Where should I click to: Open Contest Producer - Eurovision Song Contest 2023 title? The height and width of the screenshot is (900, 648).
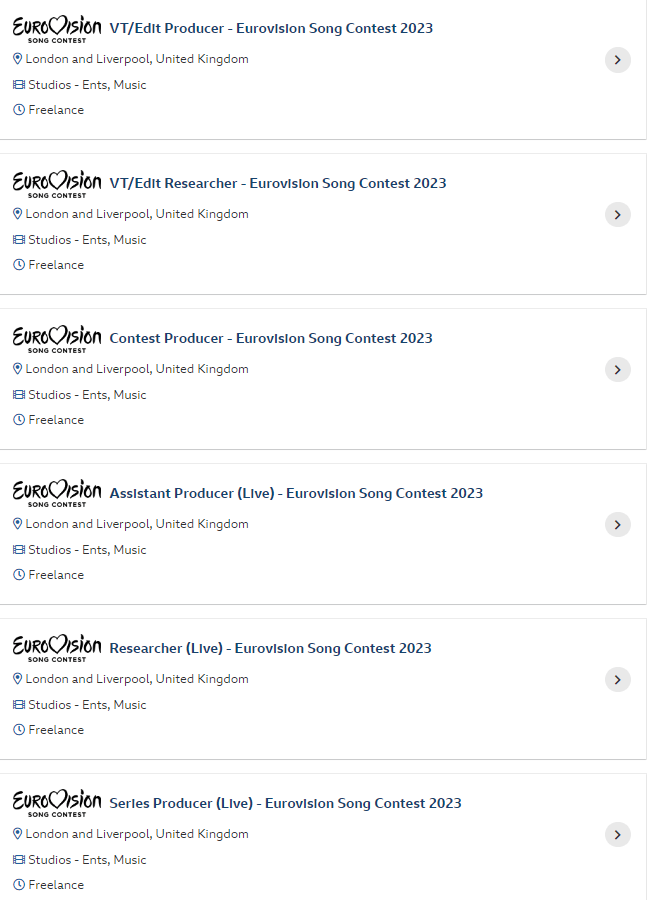tap(271, 338)
